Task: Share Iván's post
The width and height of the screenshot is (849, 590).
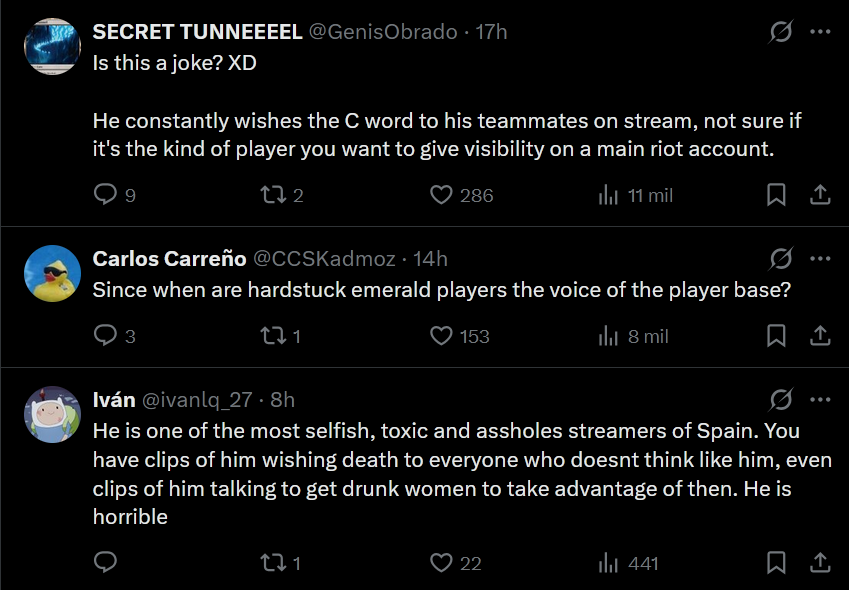Action: pos(819,563)
